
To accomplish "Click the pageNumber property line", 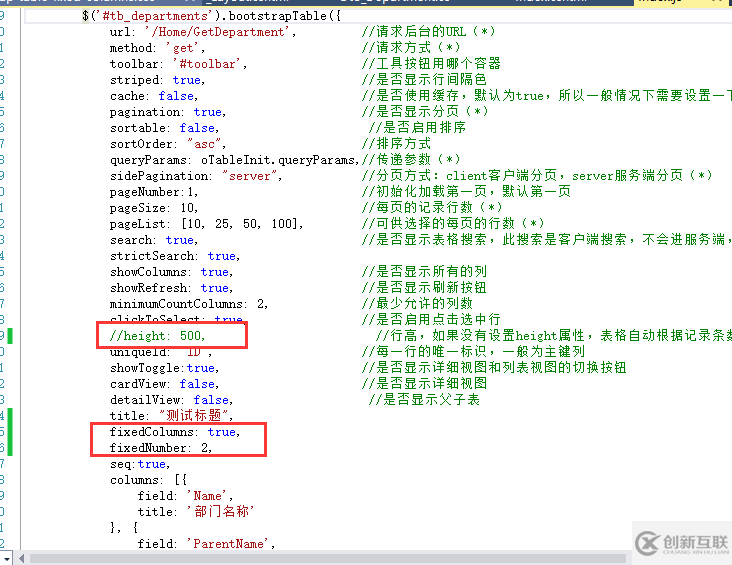I will pos(154,192).
